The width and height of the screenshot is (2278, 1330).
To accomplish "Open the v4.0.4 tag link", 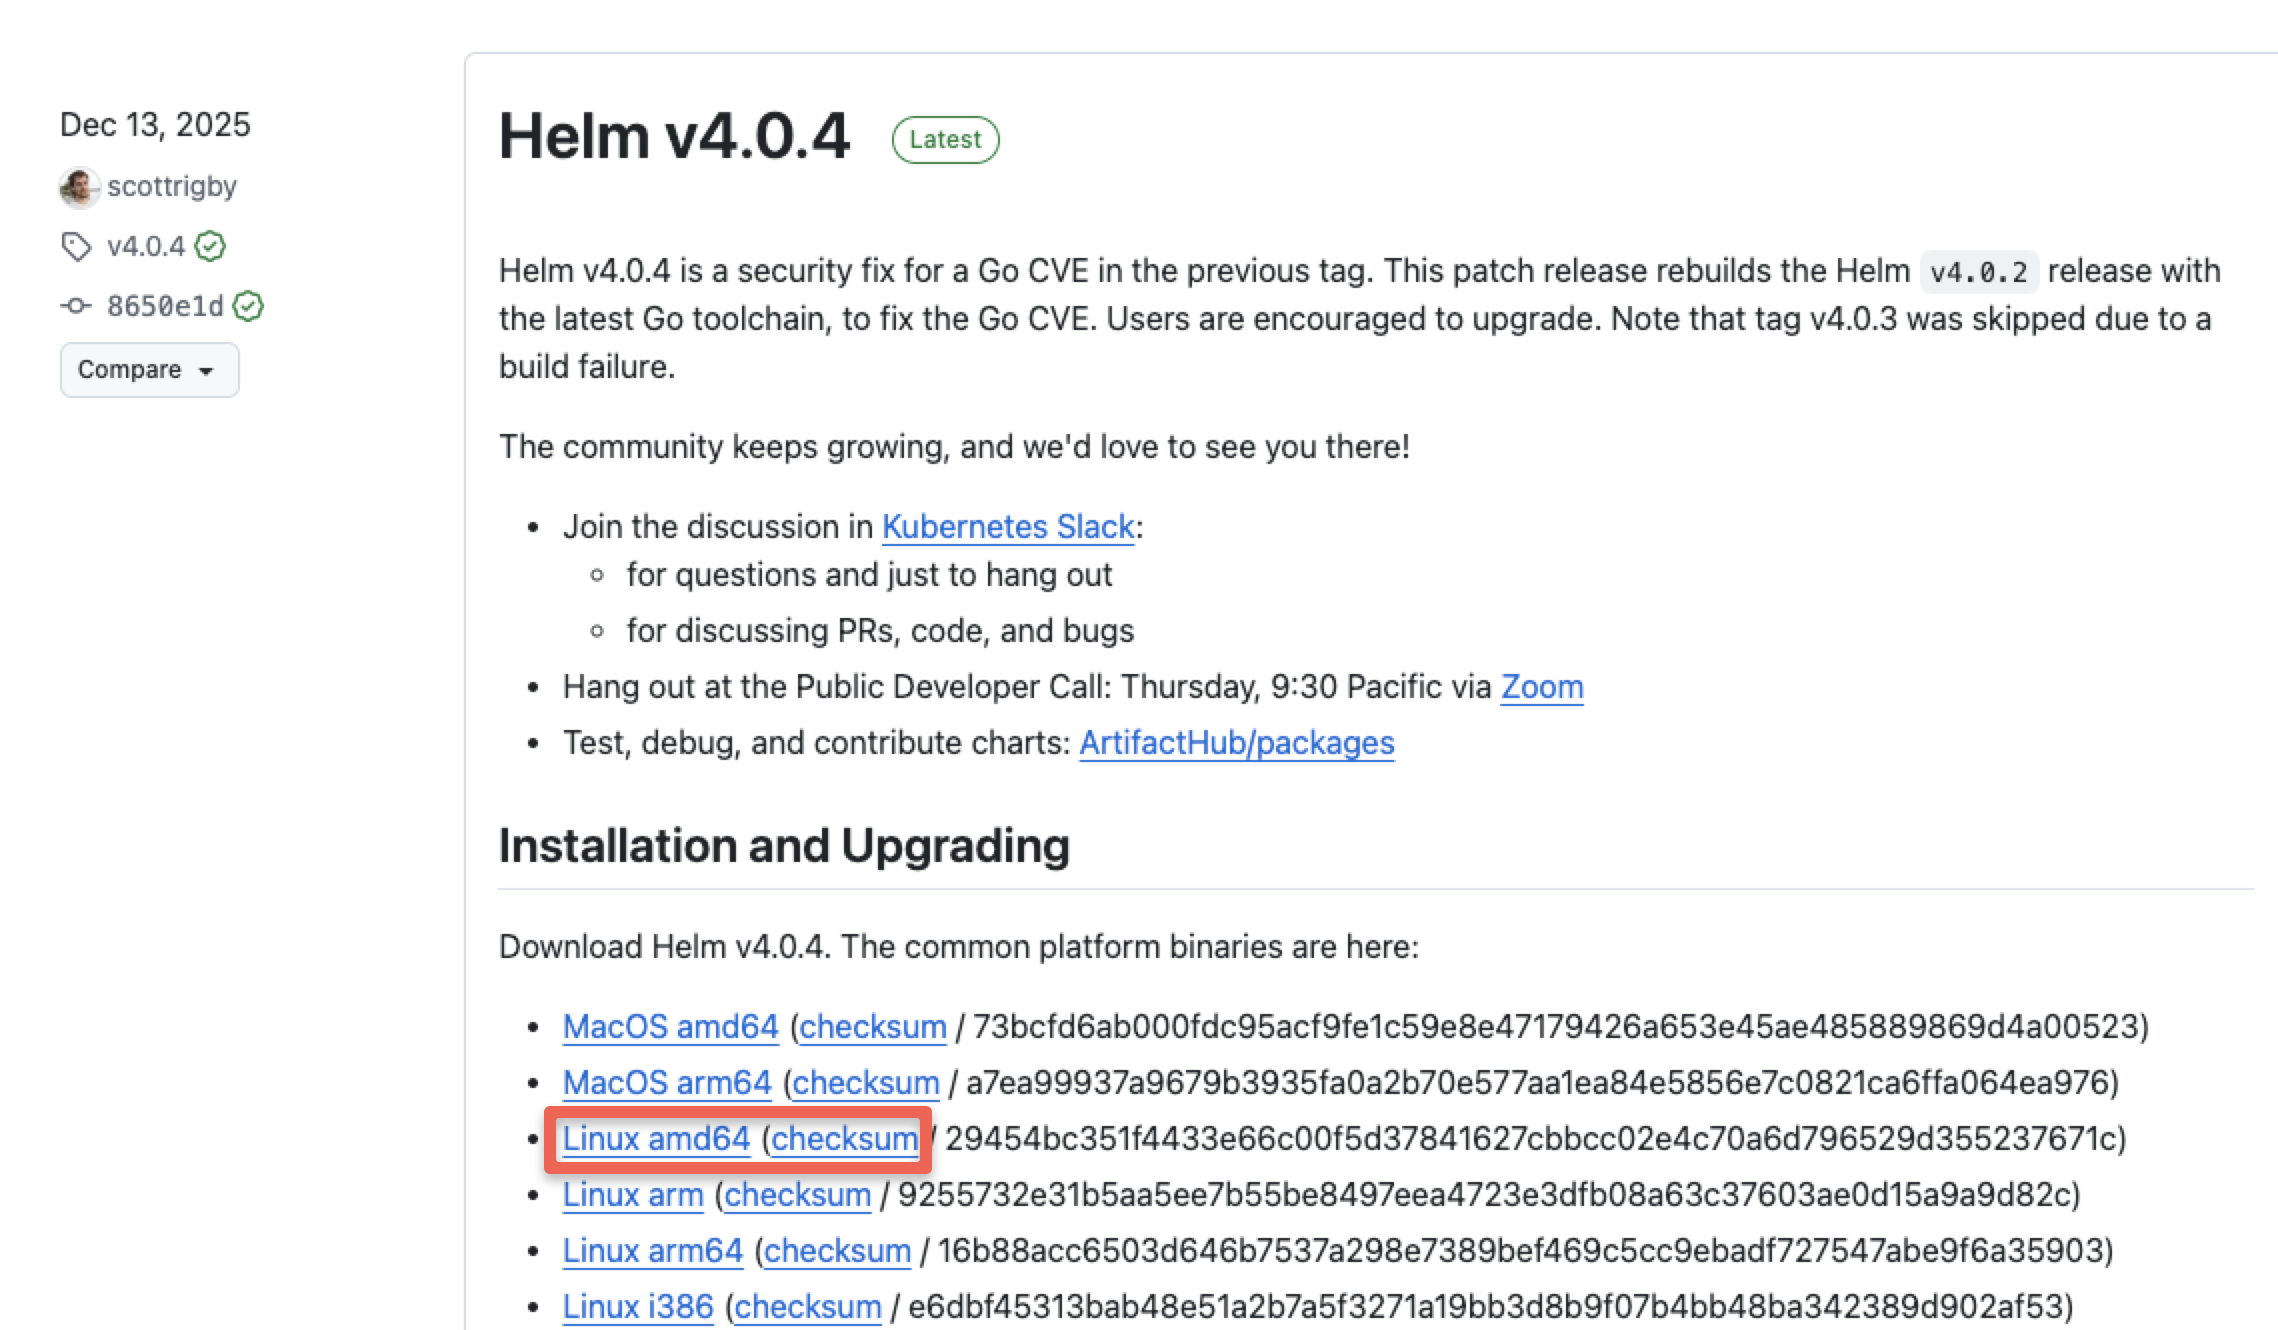I will pyautogui.click(x=145, y=246).
